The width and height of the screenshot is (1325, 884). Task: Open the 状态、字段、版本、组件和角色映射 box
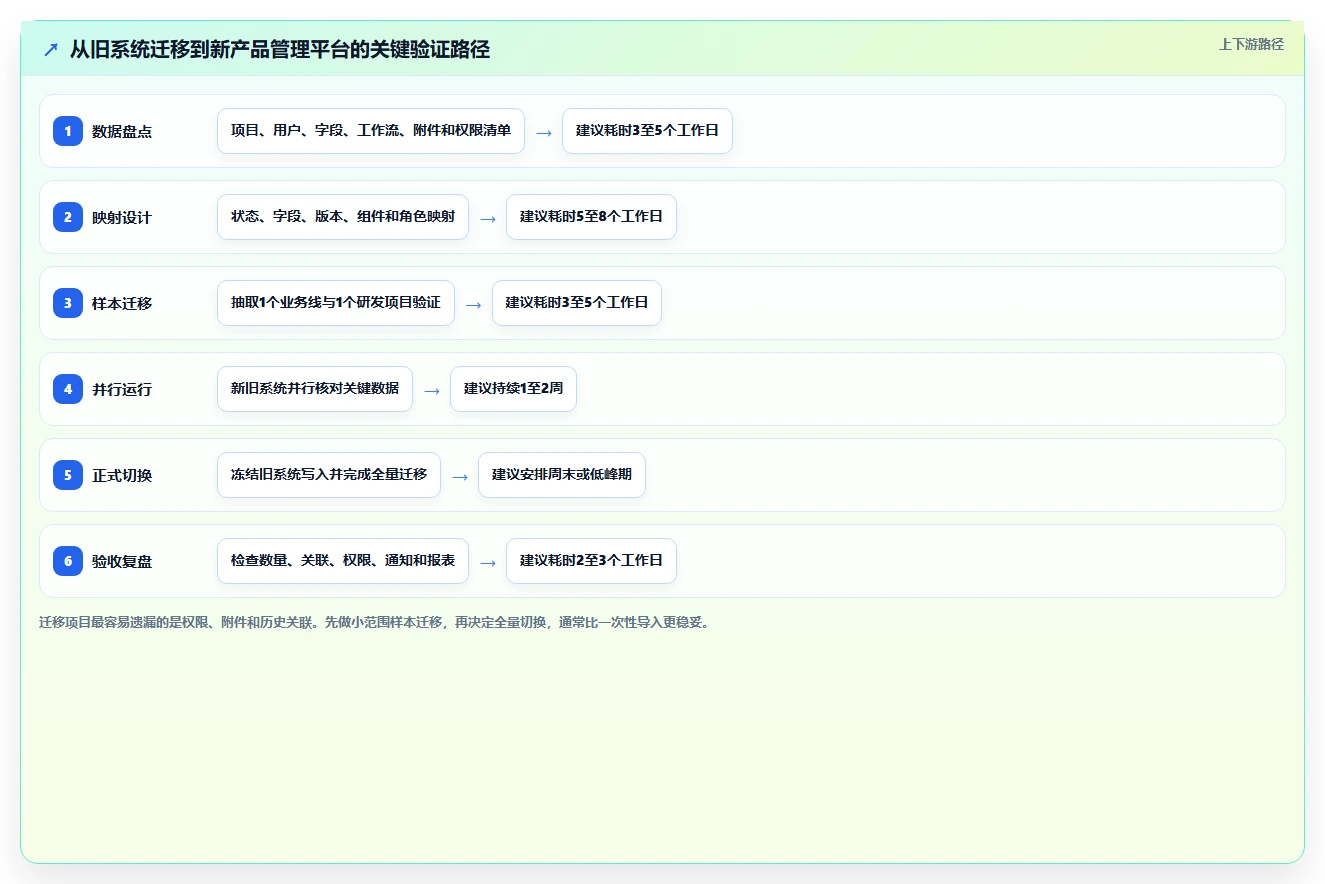pyautogui.click(x=343, y=217)
